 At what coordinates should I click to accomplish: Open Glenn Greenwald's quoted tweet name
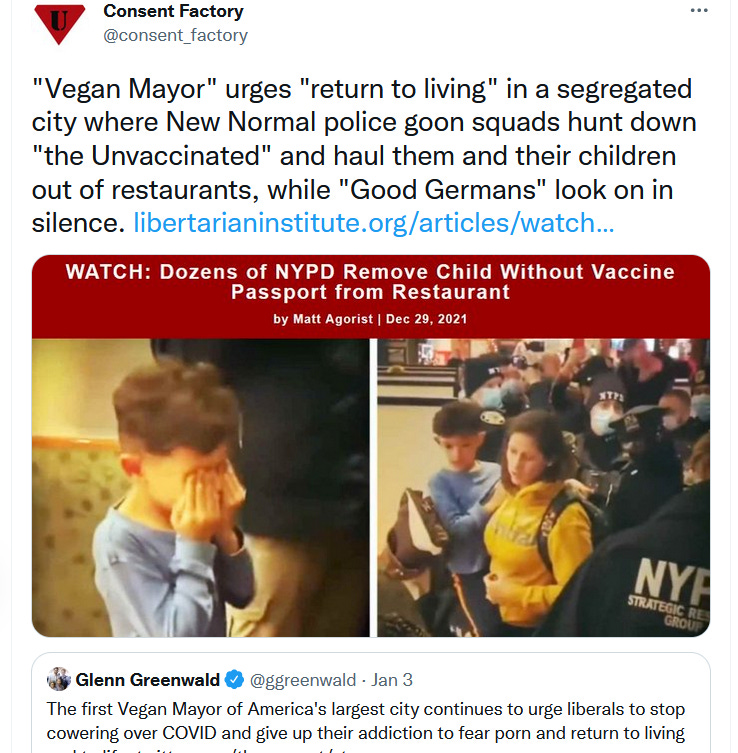coord(147,680)
